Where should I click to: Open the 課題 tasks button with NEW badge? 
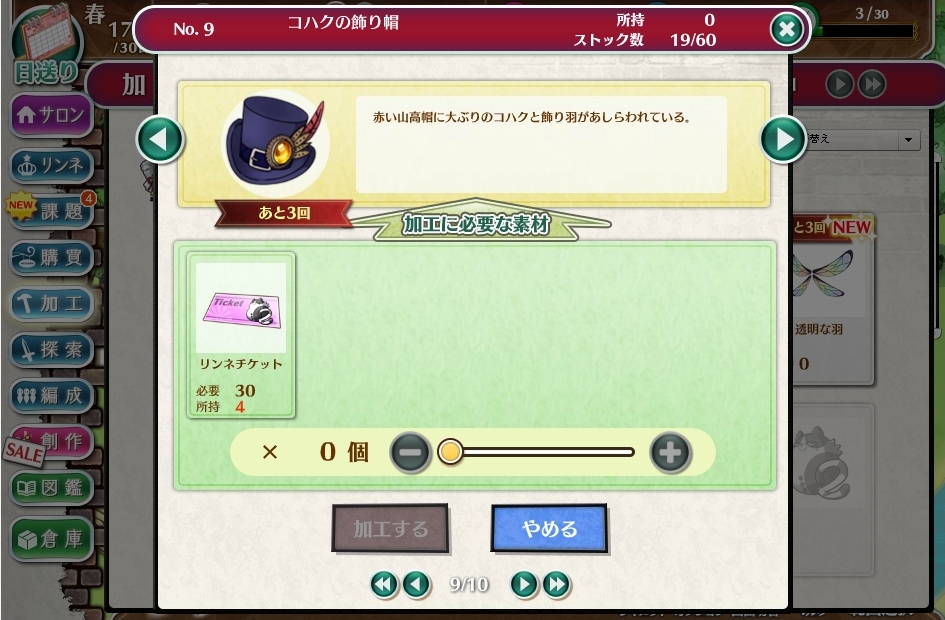(51, 211)
